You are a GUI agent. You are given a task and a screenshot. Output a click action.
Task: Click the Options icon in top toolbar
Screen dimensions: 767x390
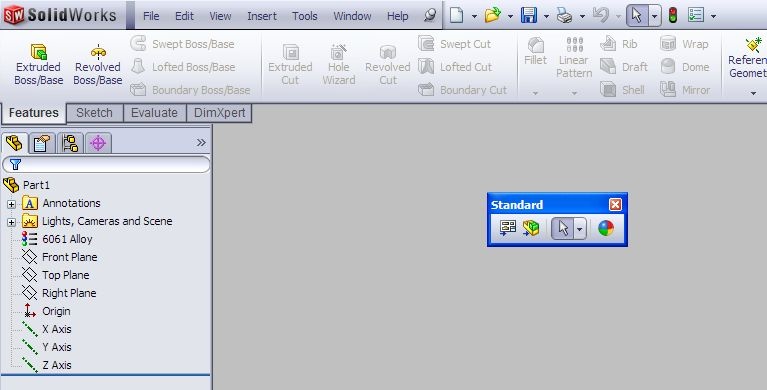[696, 16]
